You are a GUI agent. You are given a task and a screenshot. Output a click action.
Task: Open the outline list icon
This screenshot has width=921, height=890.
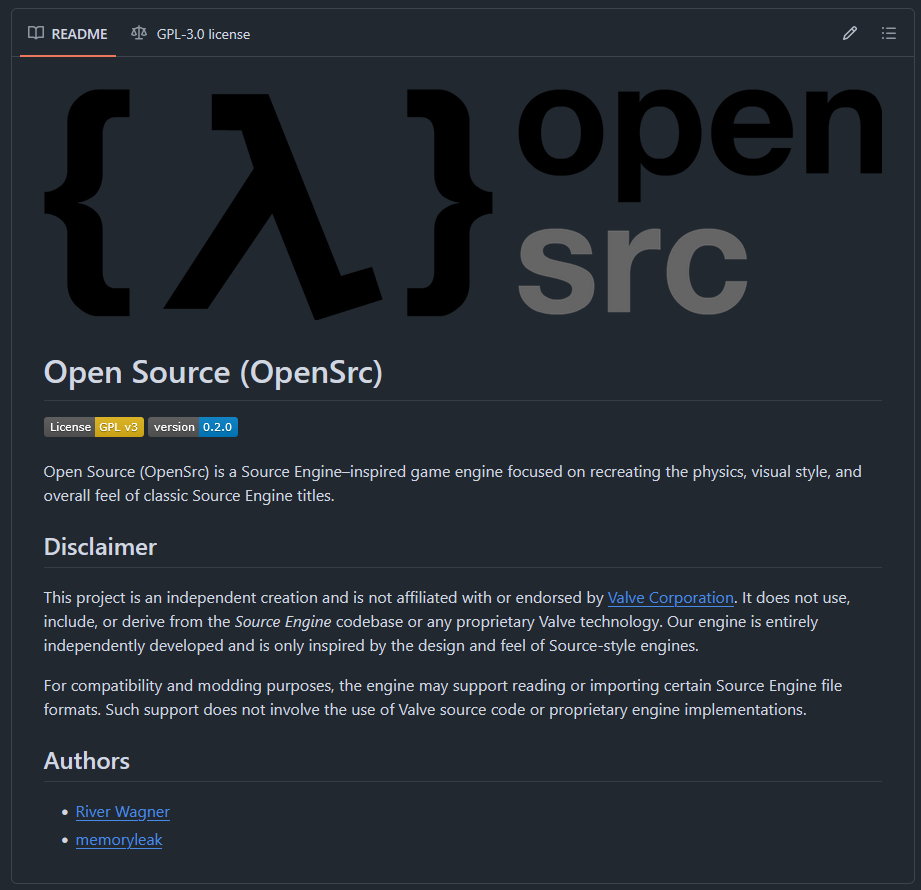coord(888,33)
